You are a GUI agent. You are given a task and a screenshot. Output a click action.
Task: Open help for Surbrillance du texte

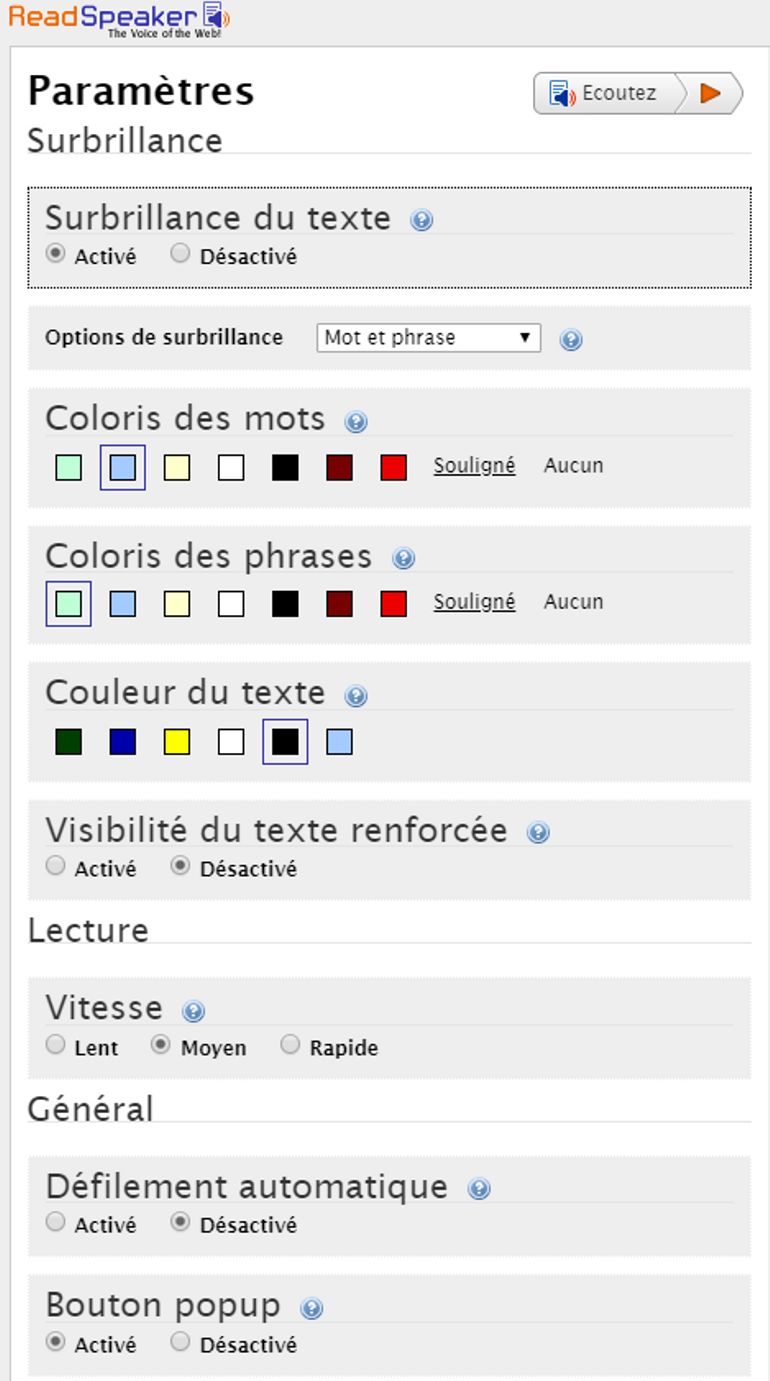click(420, 219)
